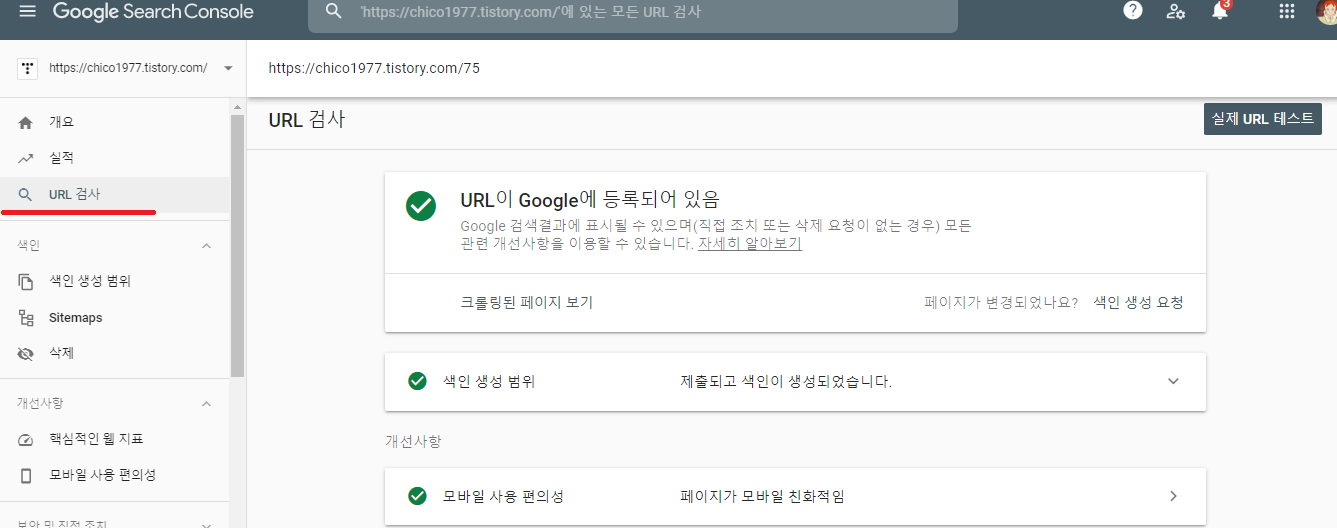Open the hamburger main menu
Viewport: 1337px width, 528px height.
tap(27, 11)
